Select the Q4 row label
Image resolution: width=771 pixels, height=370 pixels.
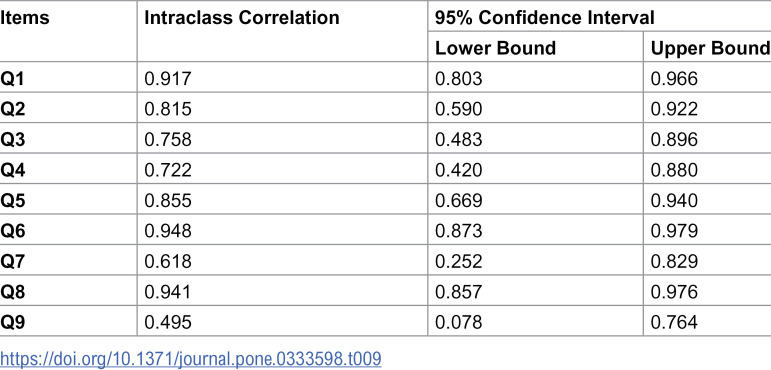tap(12, 170)
